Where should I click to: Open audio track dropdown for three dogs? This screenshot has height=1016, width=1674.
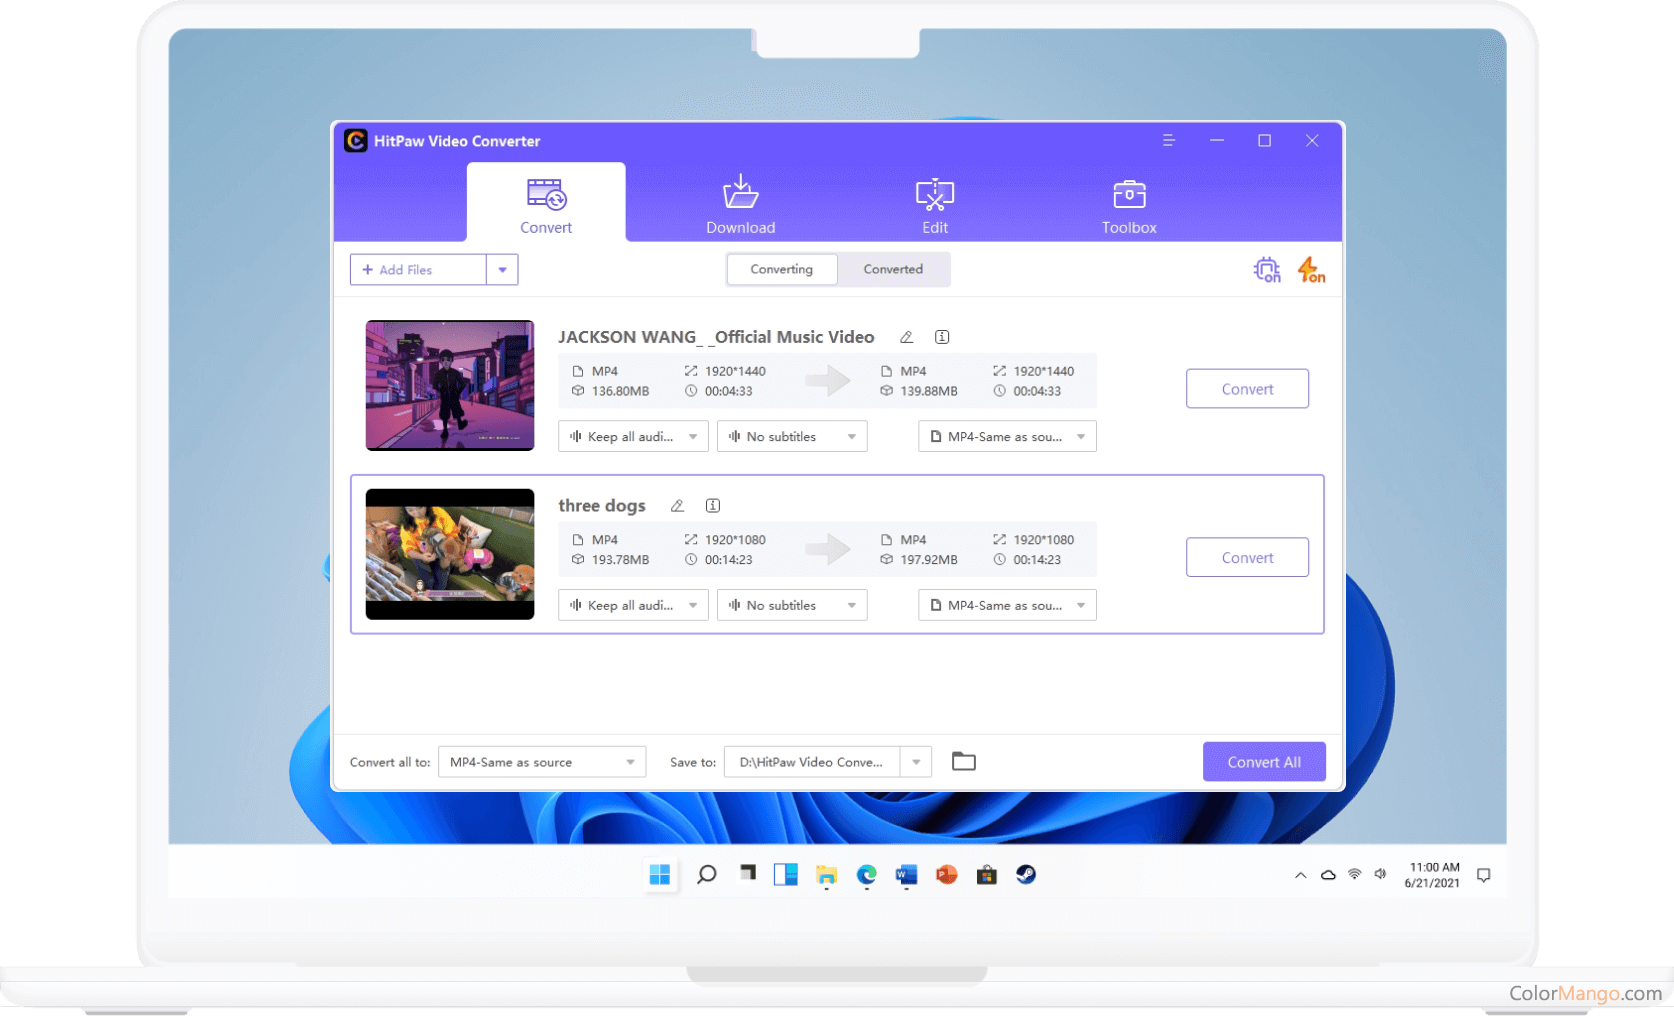(x=633, y=606)
